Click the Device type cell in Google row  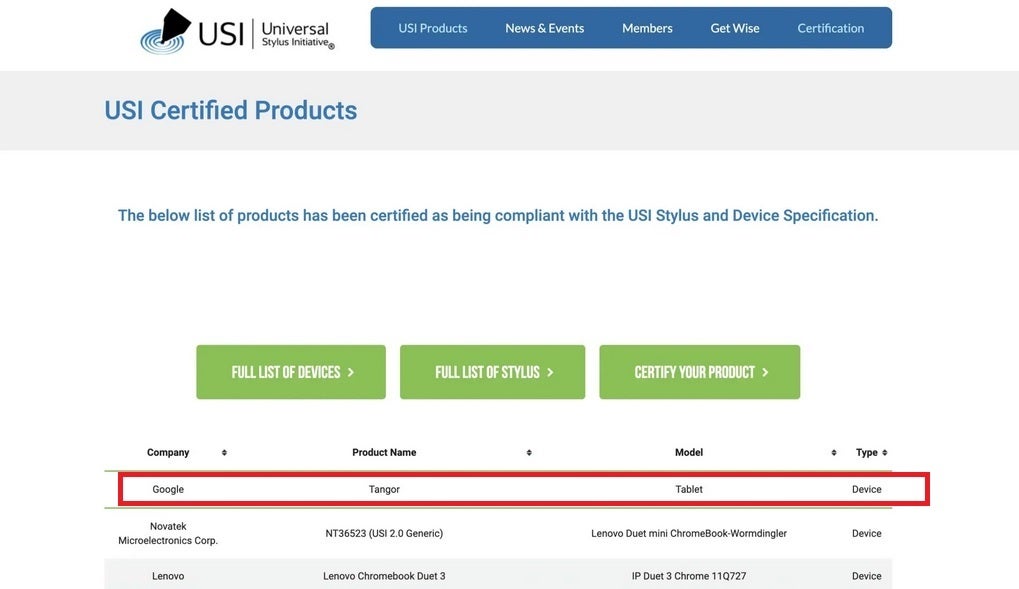point(867,490)
